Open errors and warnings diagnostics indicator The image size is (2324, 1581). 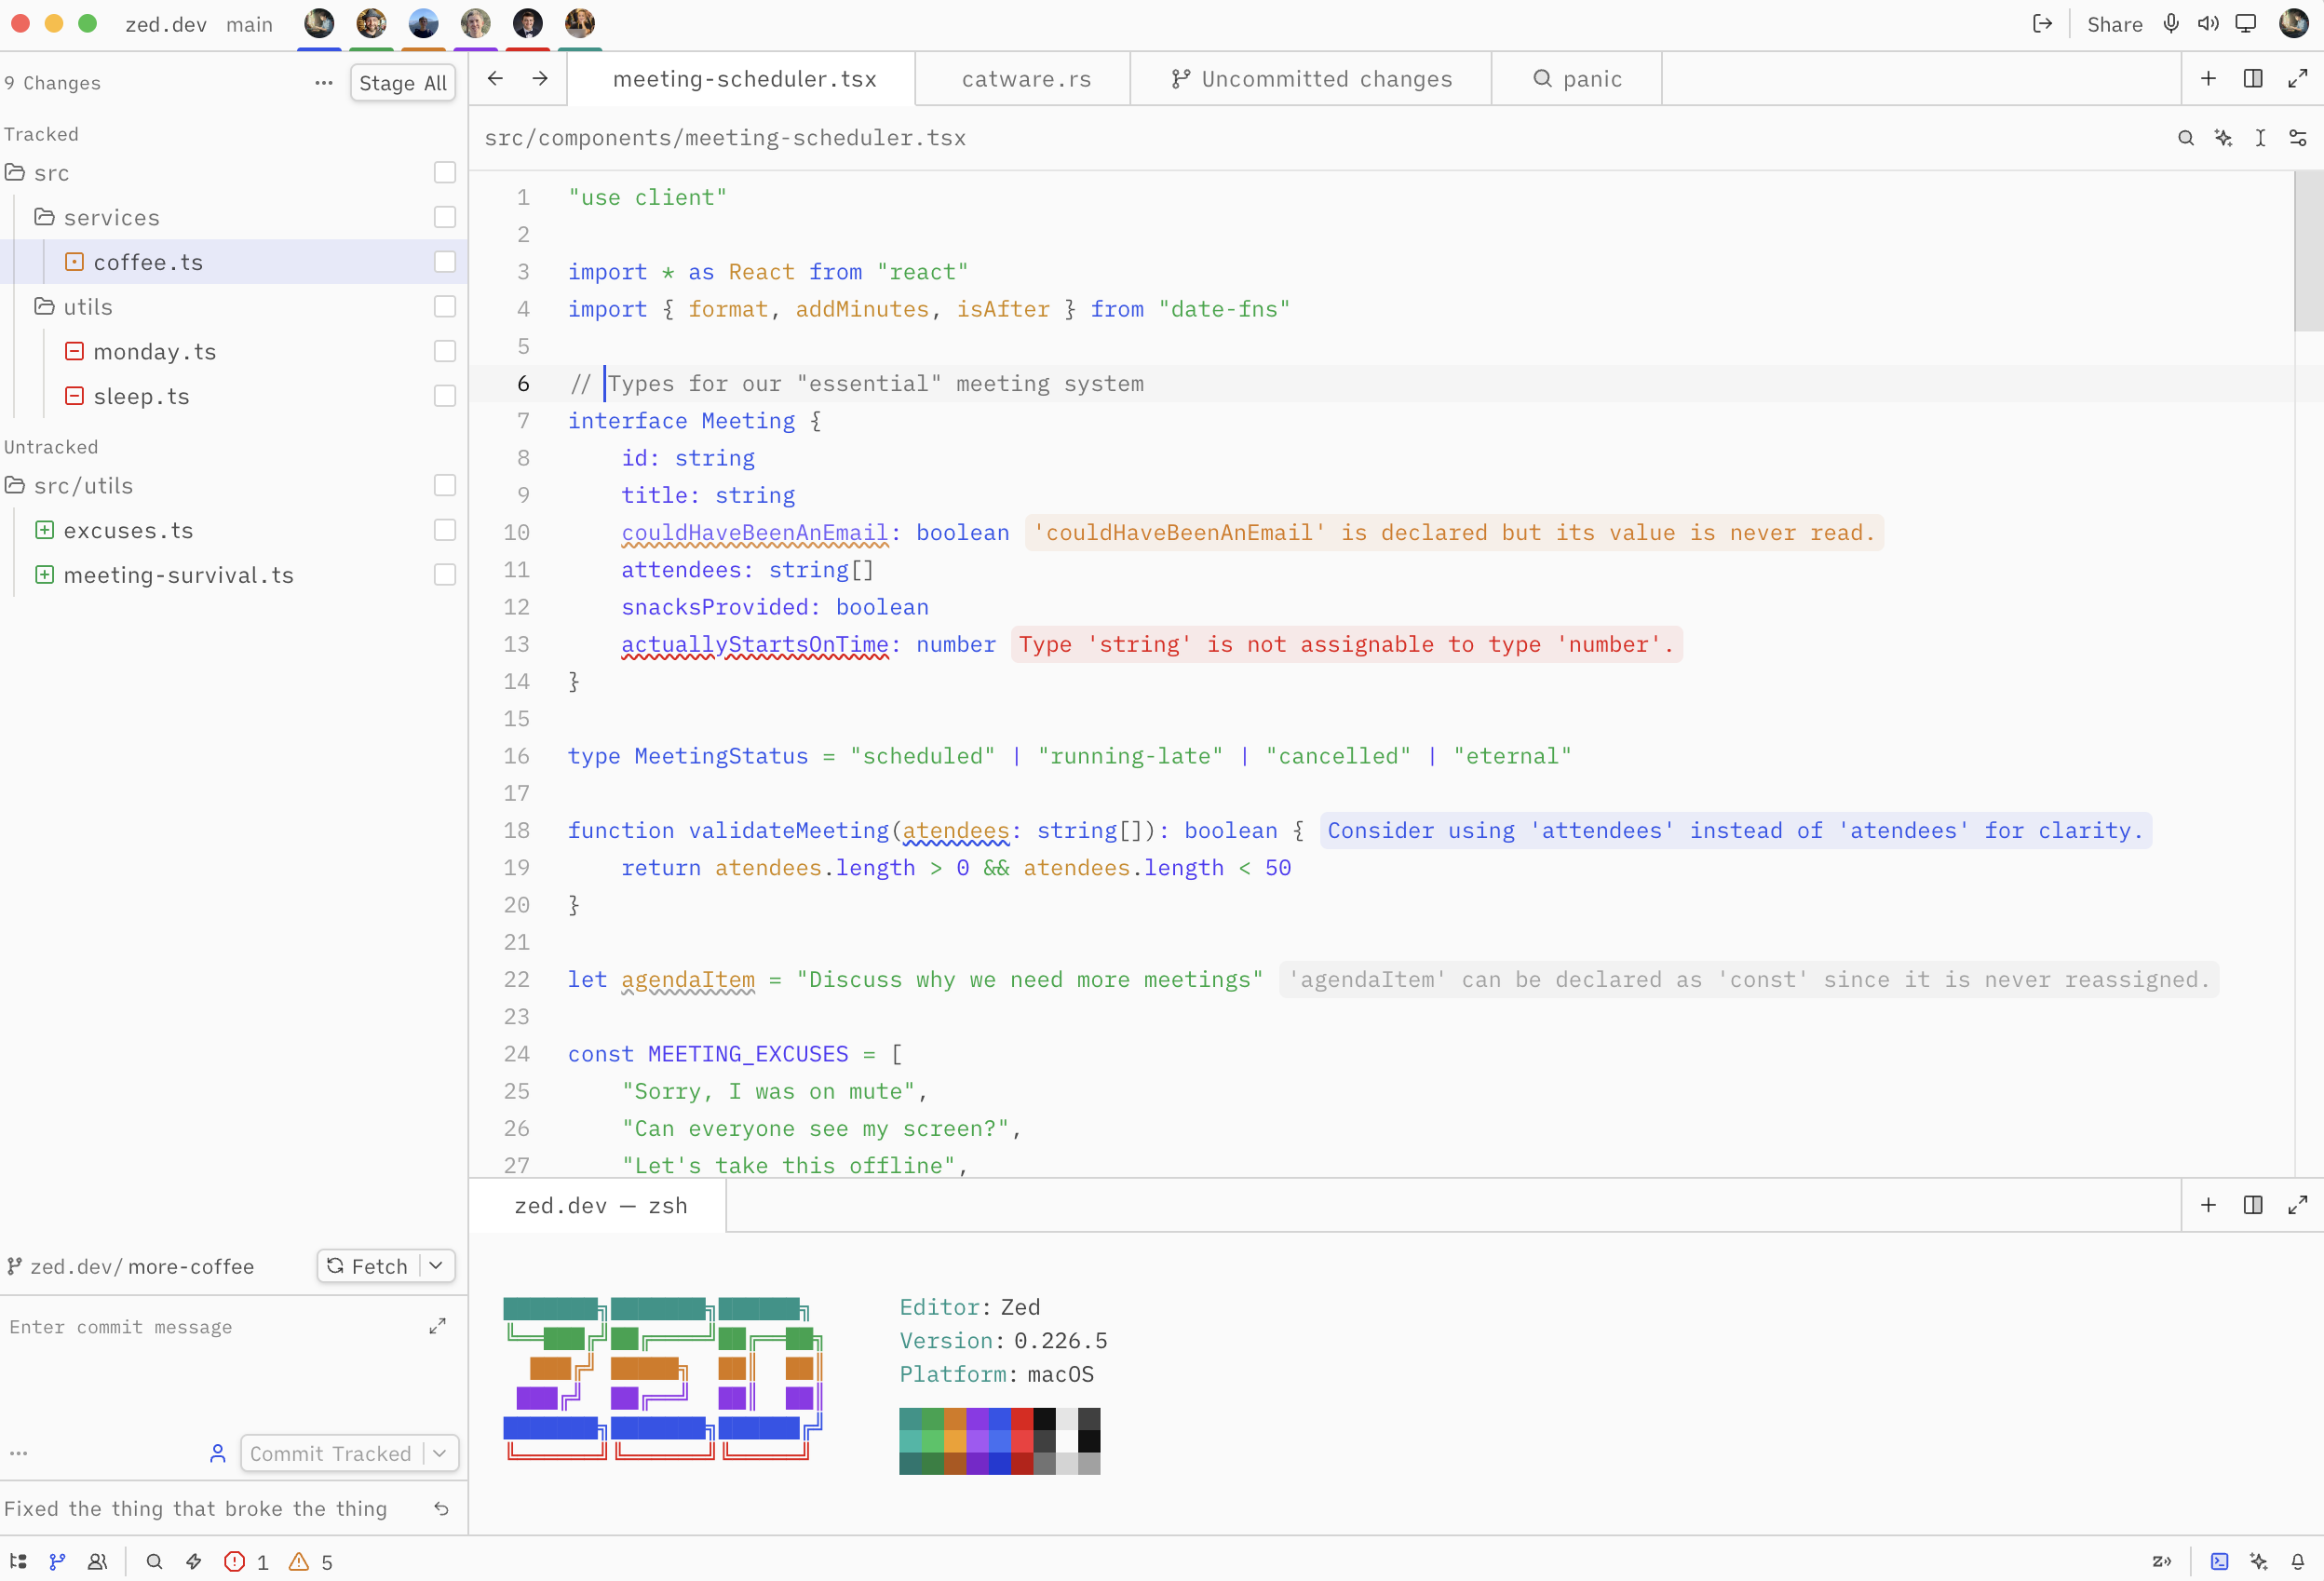coord(279,1561)
